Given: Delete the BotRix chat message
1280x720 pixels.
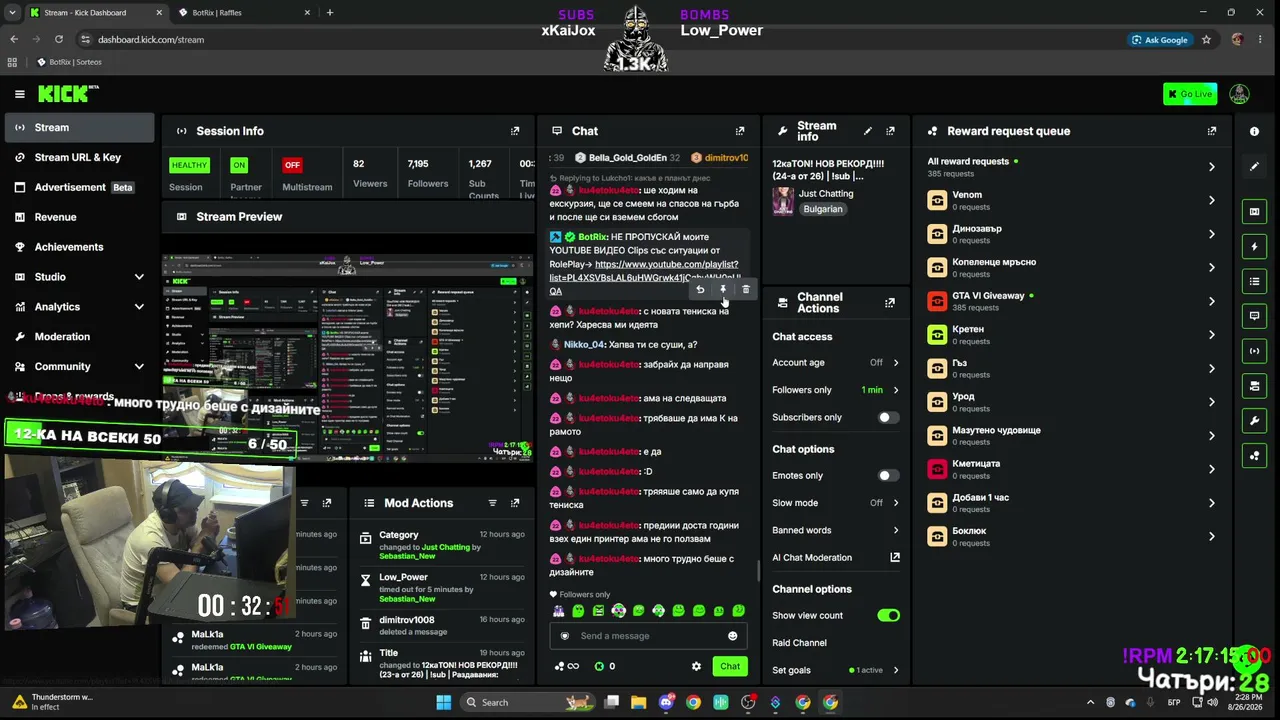Looking at the screenshot, I should [x=746, y=290].
